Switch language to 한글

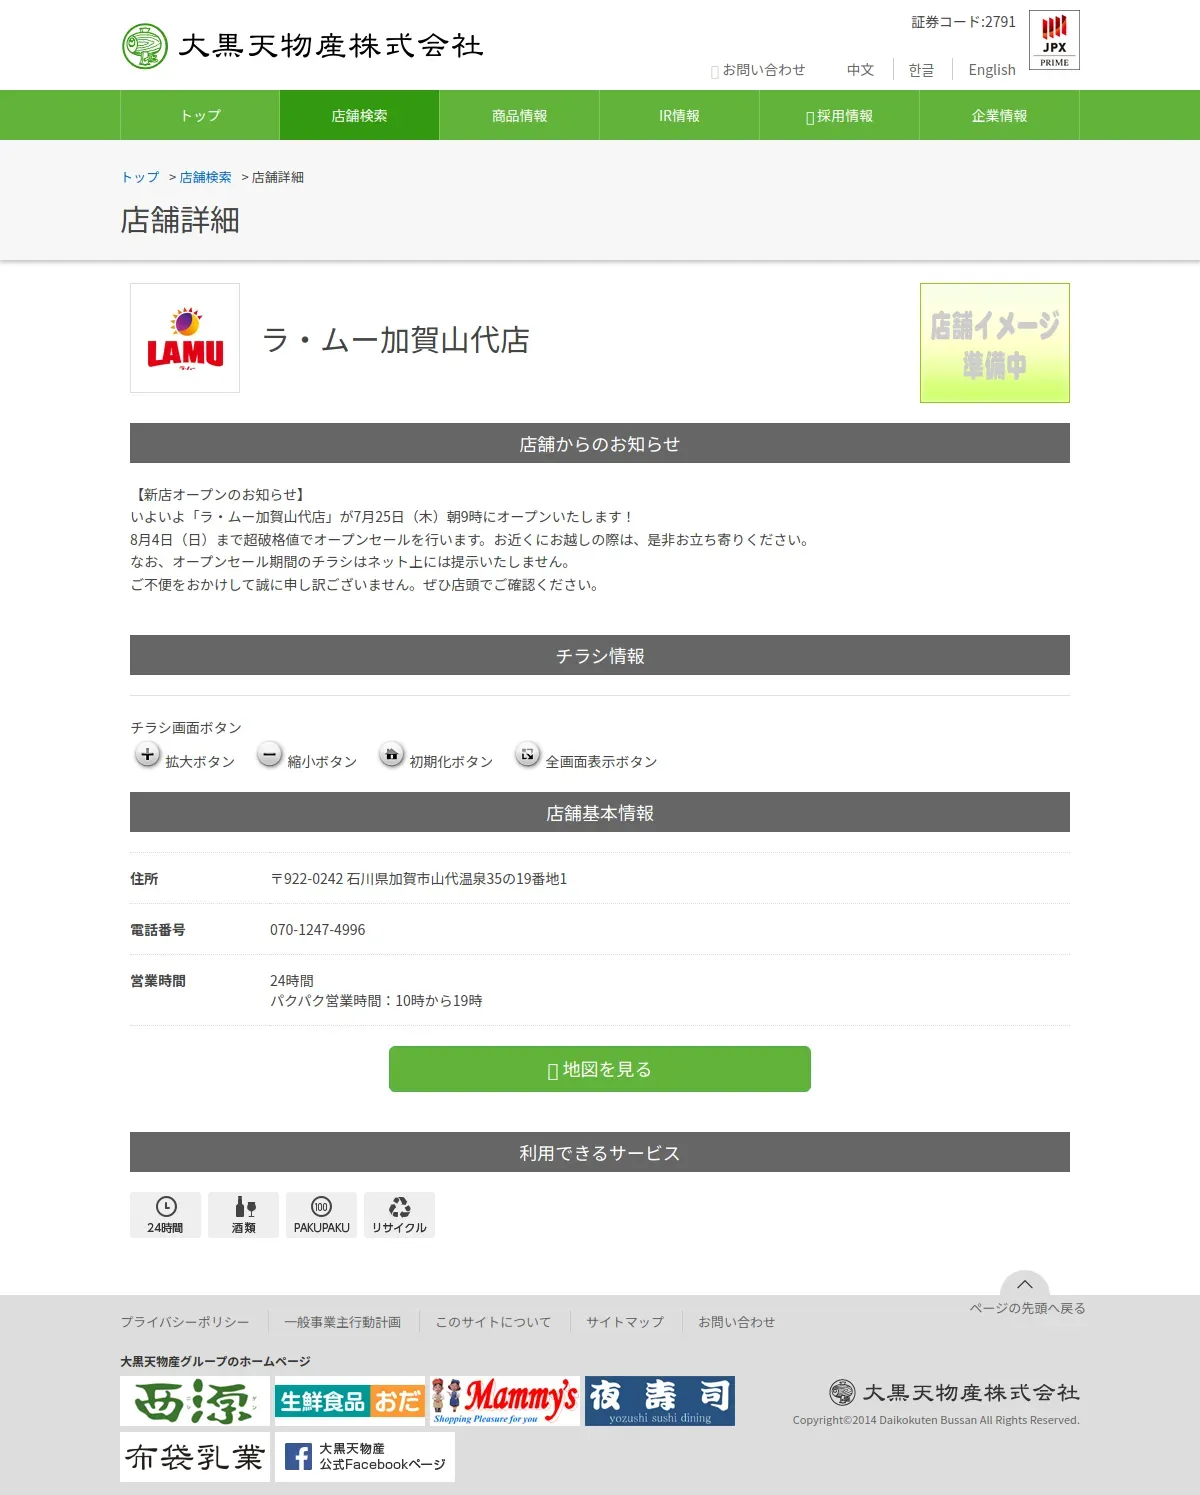[x=921, y=70]
